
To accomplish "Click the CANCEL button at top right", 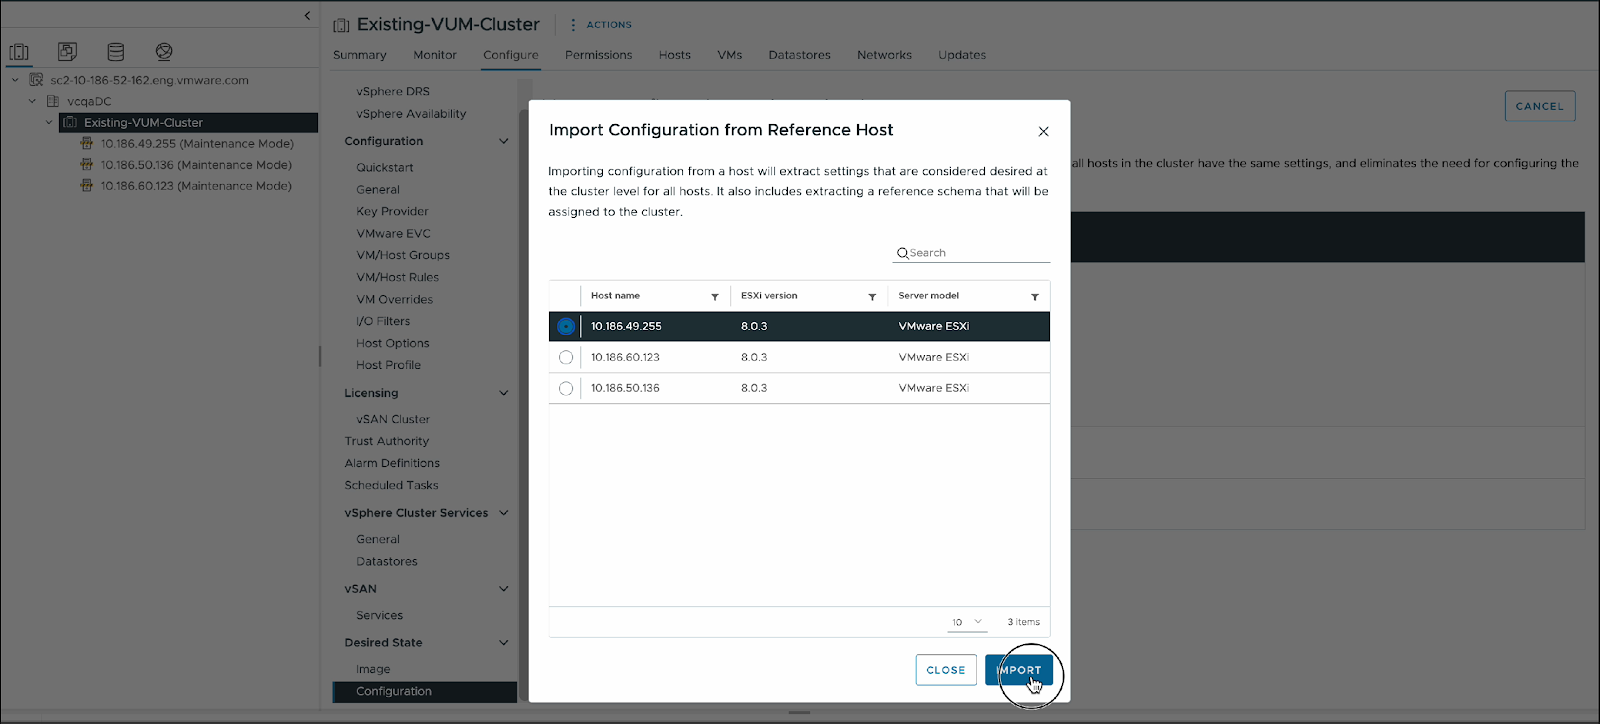I will point(1540,106).
